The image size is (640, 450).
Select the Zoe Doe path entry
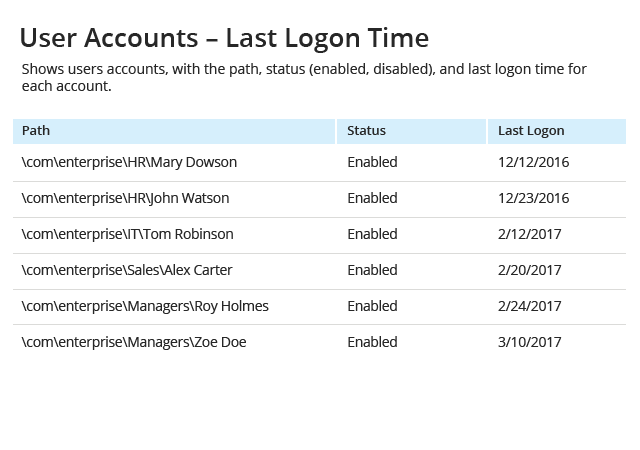tap(134, 342)
